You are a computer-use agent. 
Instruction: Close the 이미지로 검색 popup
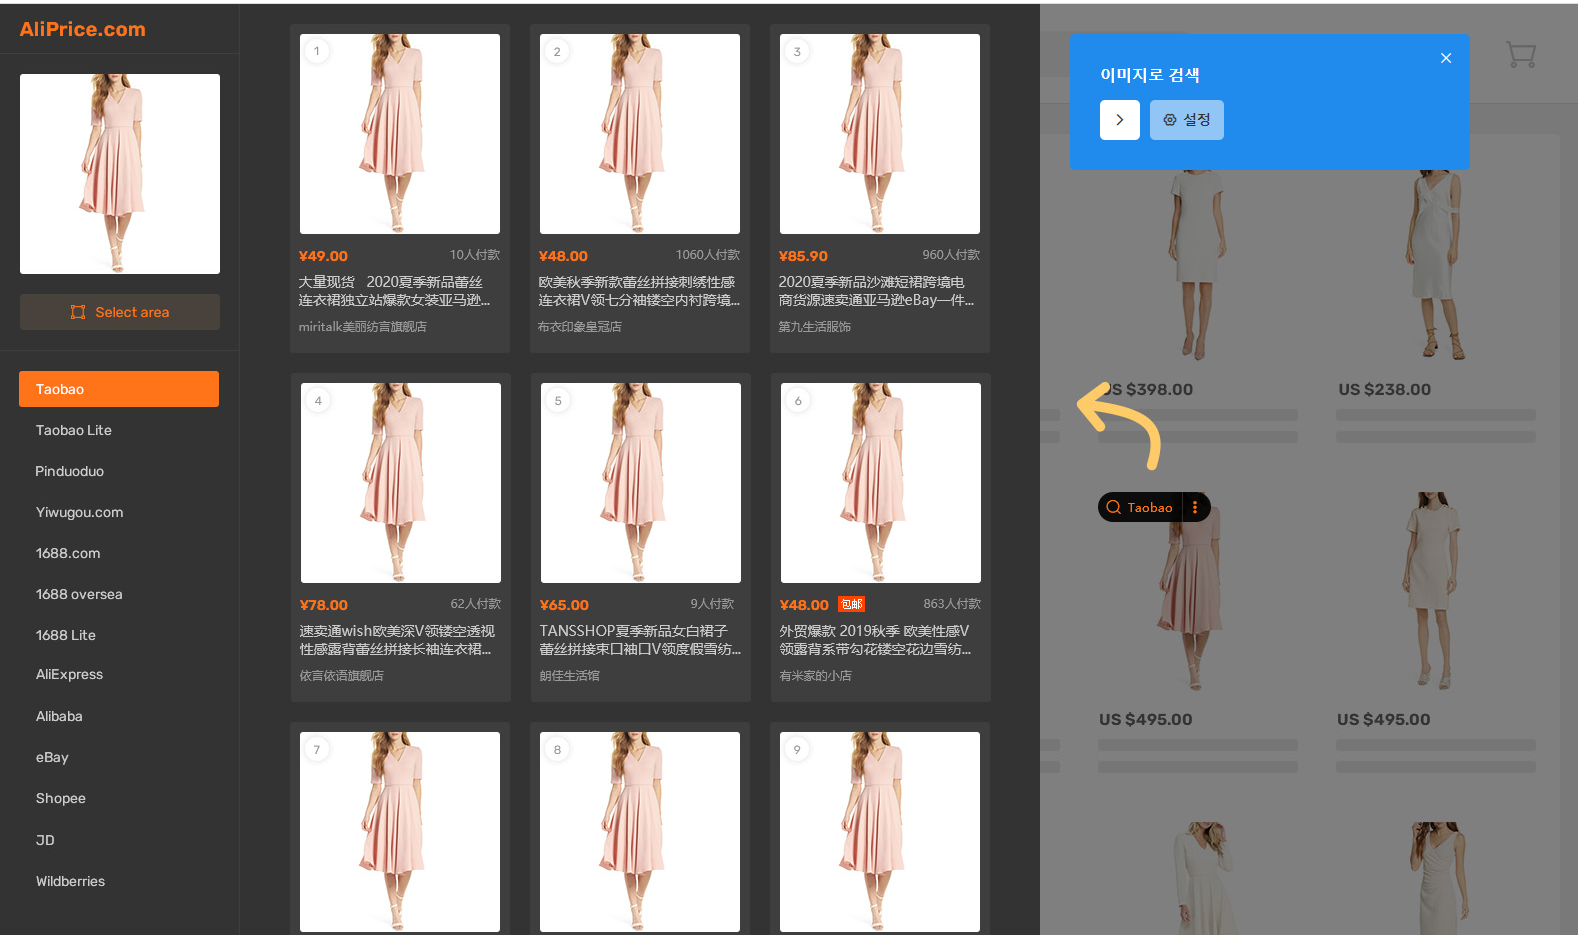[1446, 58]
